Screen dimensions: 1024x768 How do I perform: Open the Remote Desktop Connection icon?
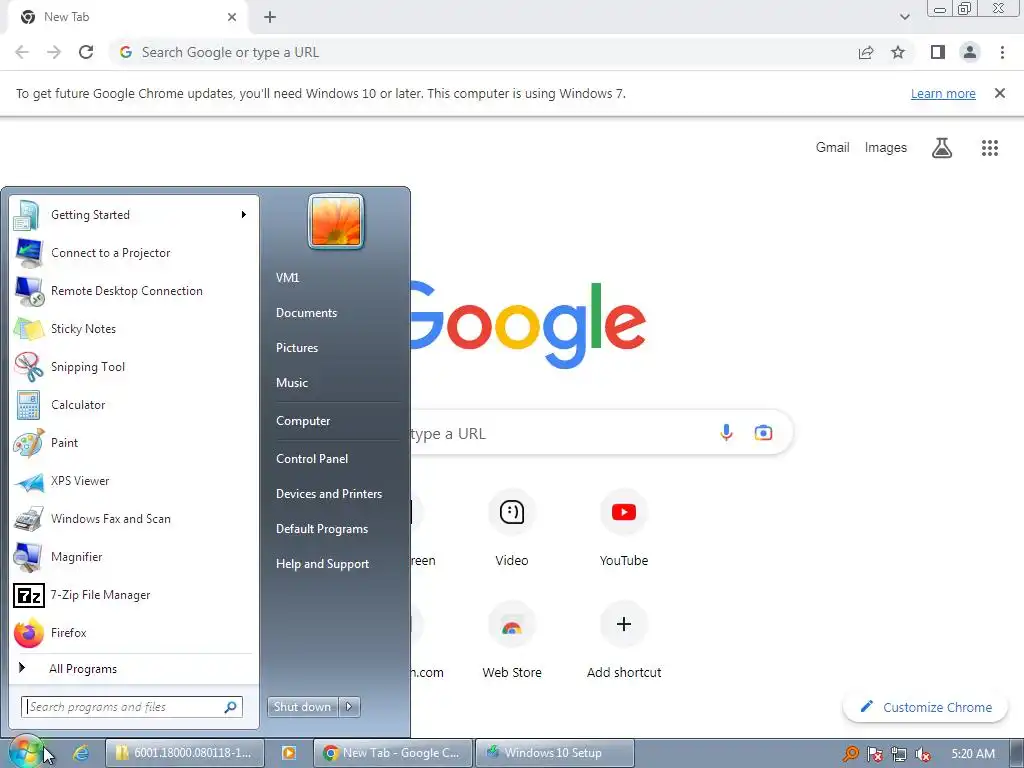(x=28, y=291)
